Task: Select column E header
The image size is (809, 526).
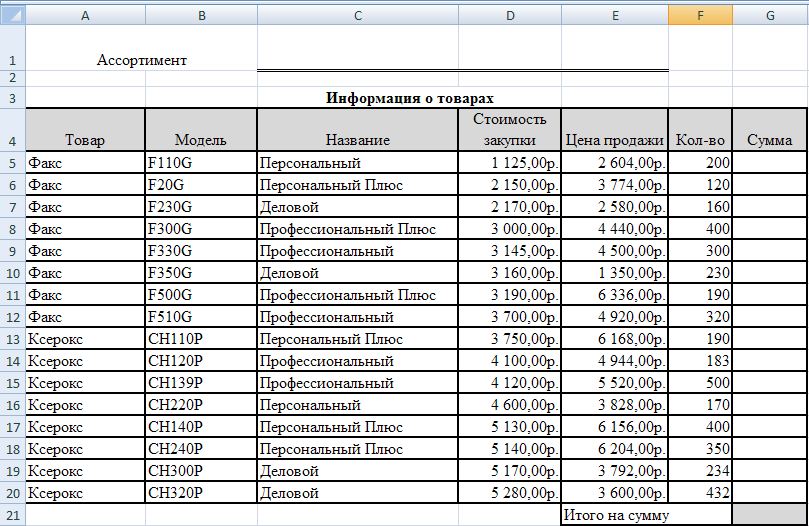Action: coord(615,15)
